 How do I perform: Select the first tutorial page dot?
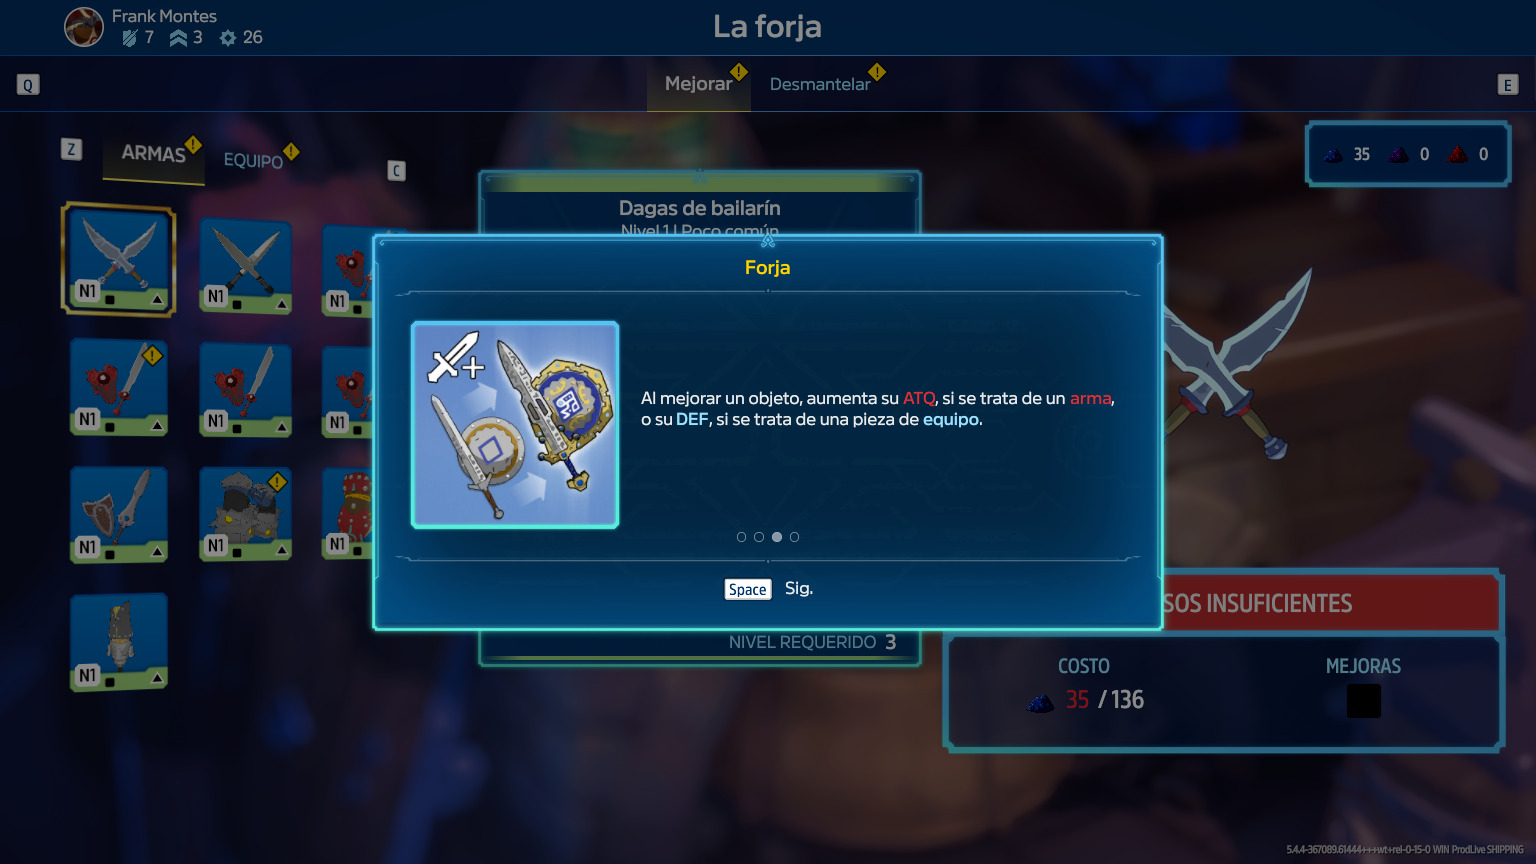[x=741, y=537]
